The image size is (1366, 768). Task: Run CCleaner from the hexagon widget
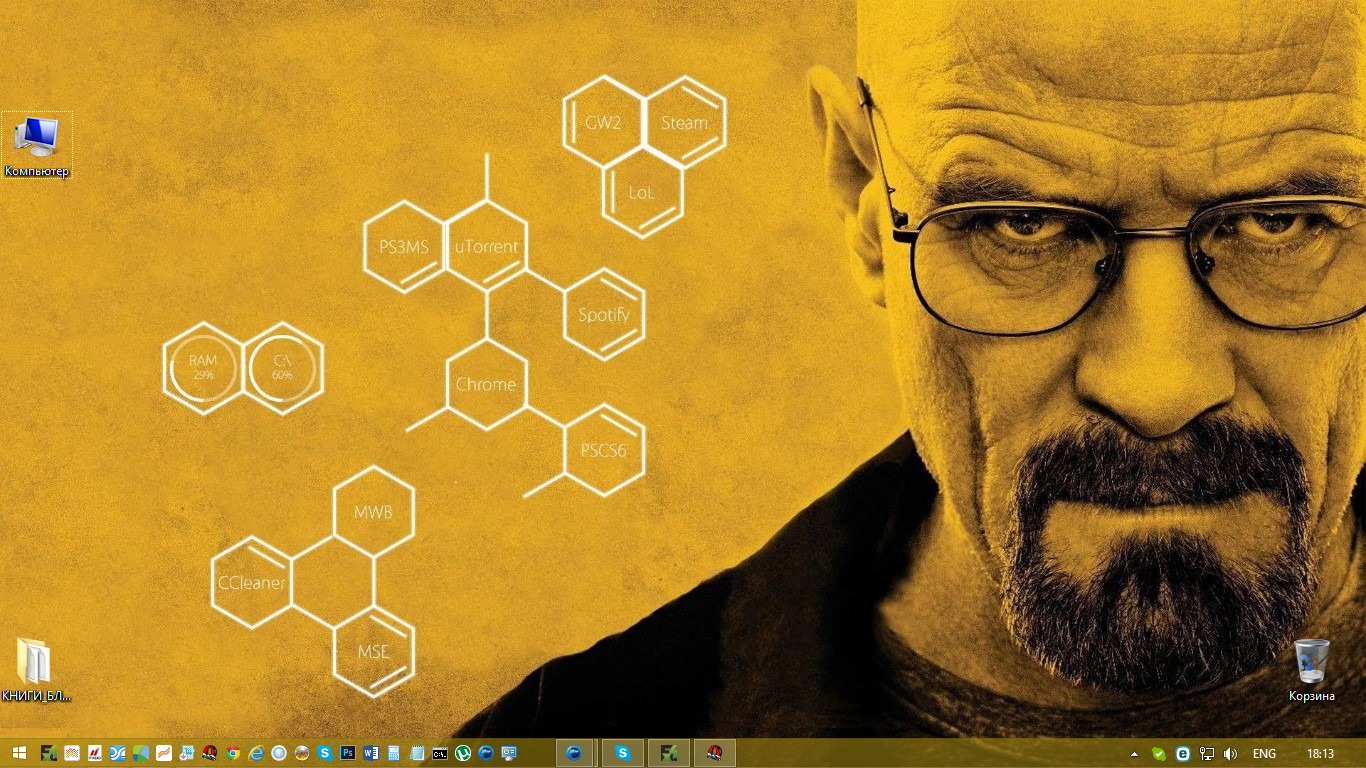[x=251, y=582]
